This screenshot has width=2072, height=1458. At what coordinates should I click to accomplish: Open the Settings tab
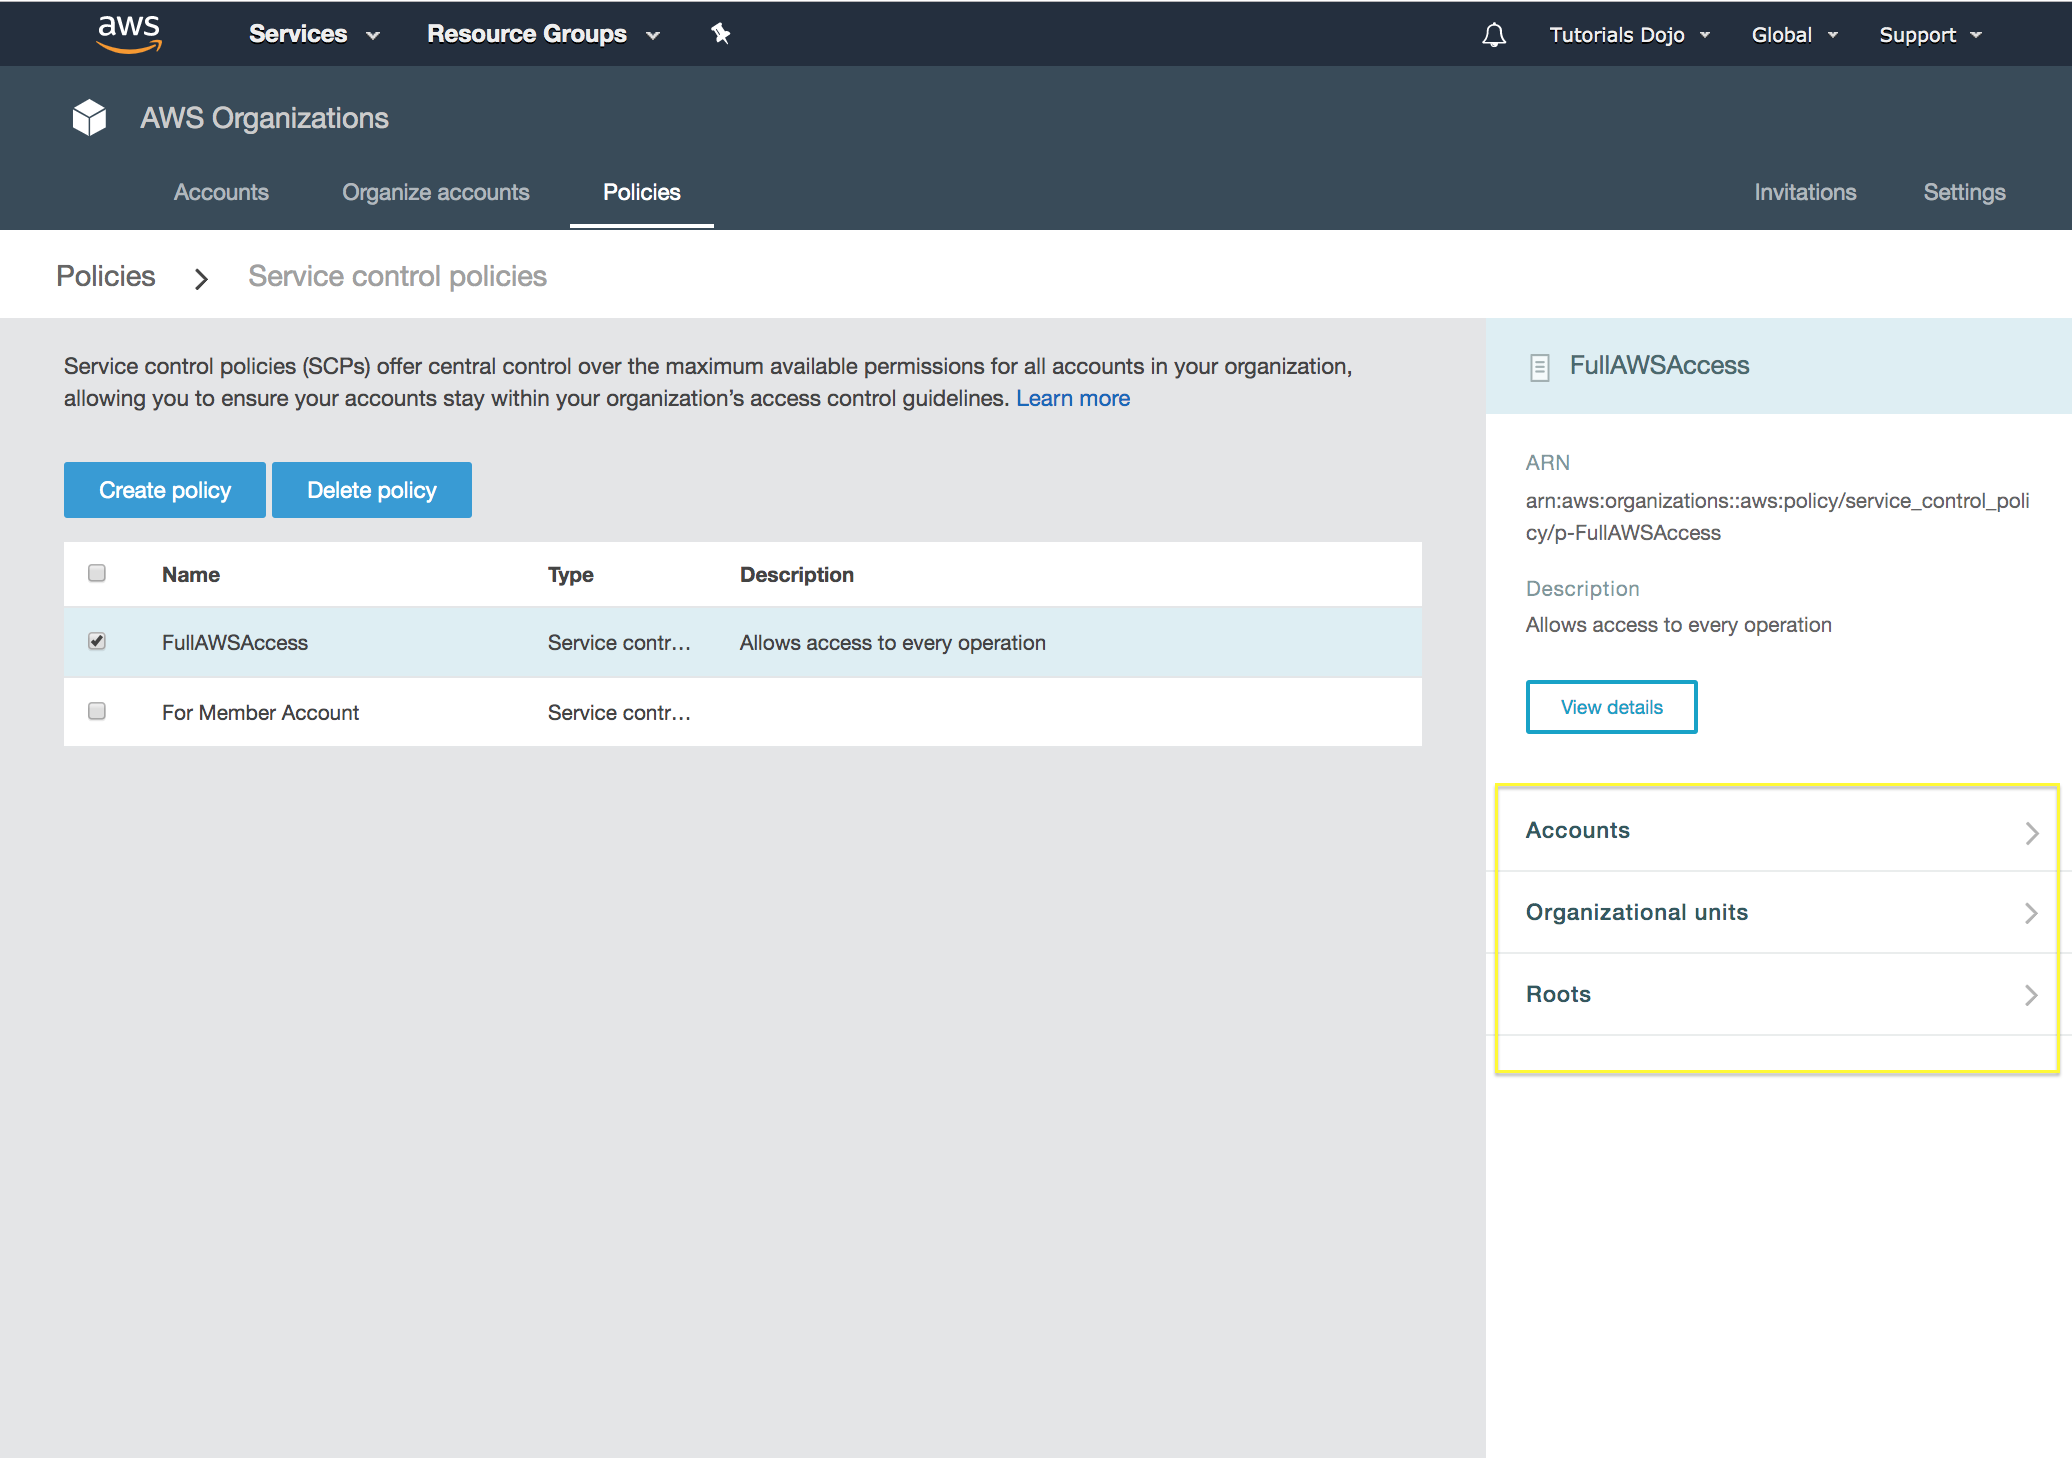point(1964,192)
